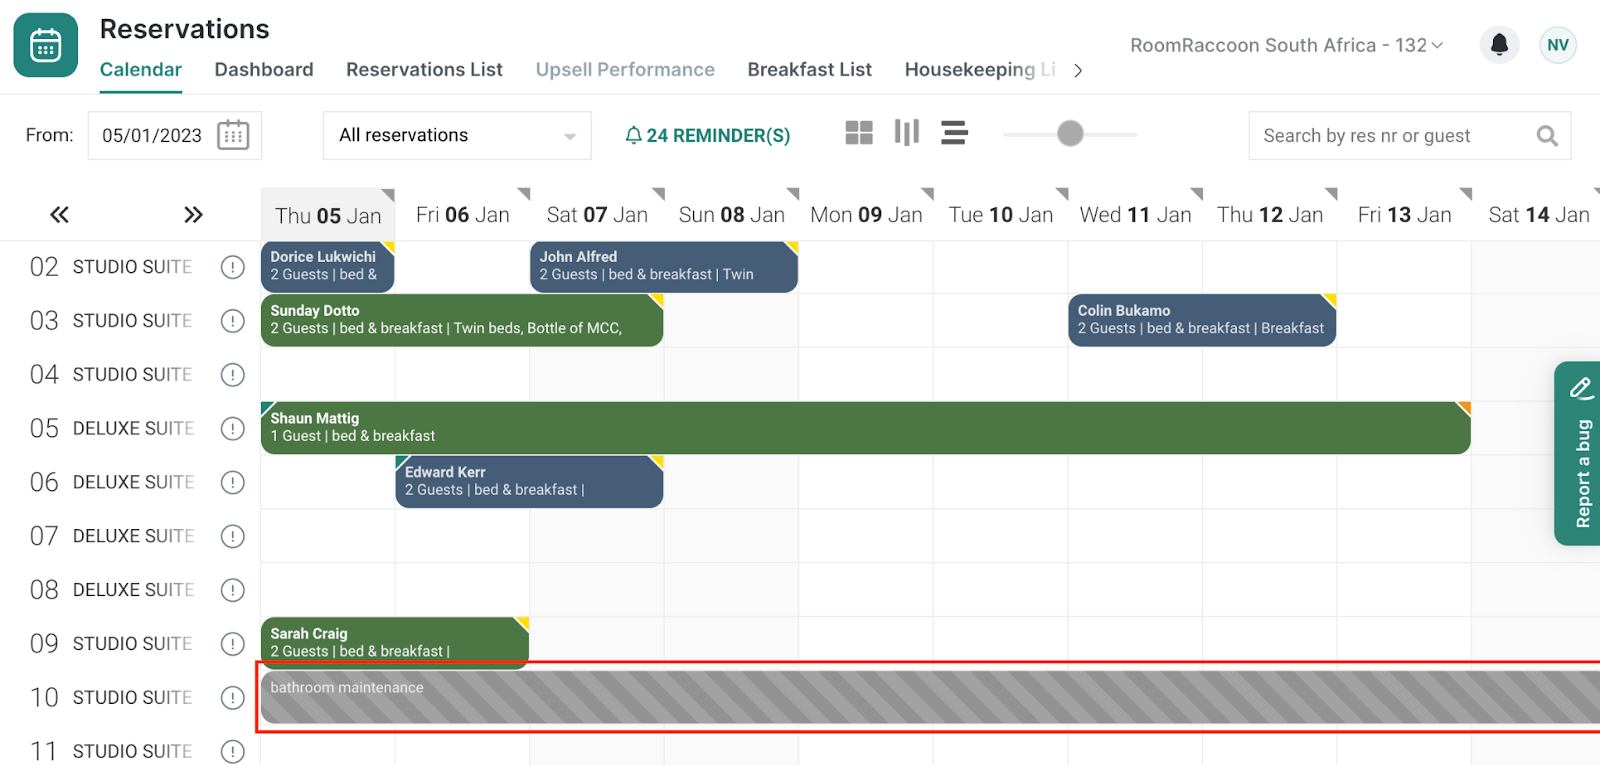Open the bathroom maintenance block
The image size is (1600, 765).
pyautogui.click(x=930, y=697)
